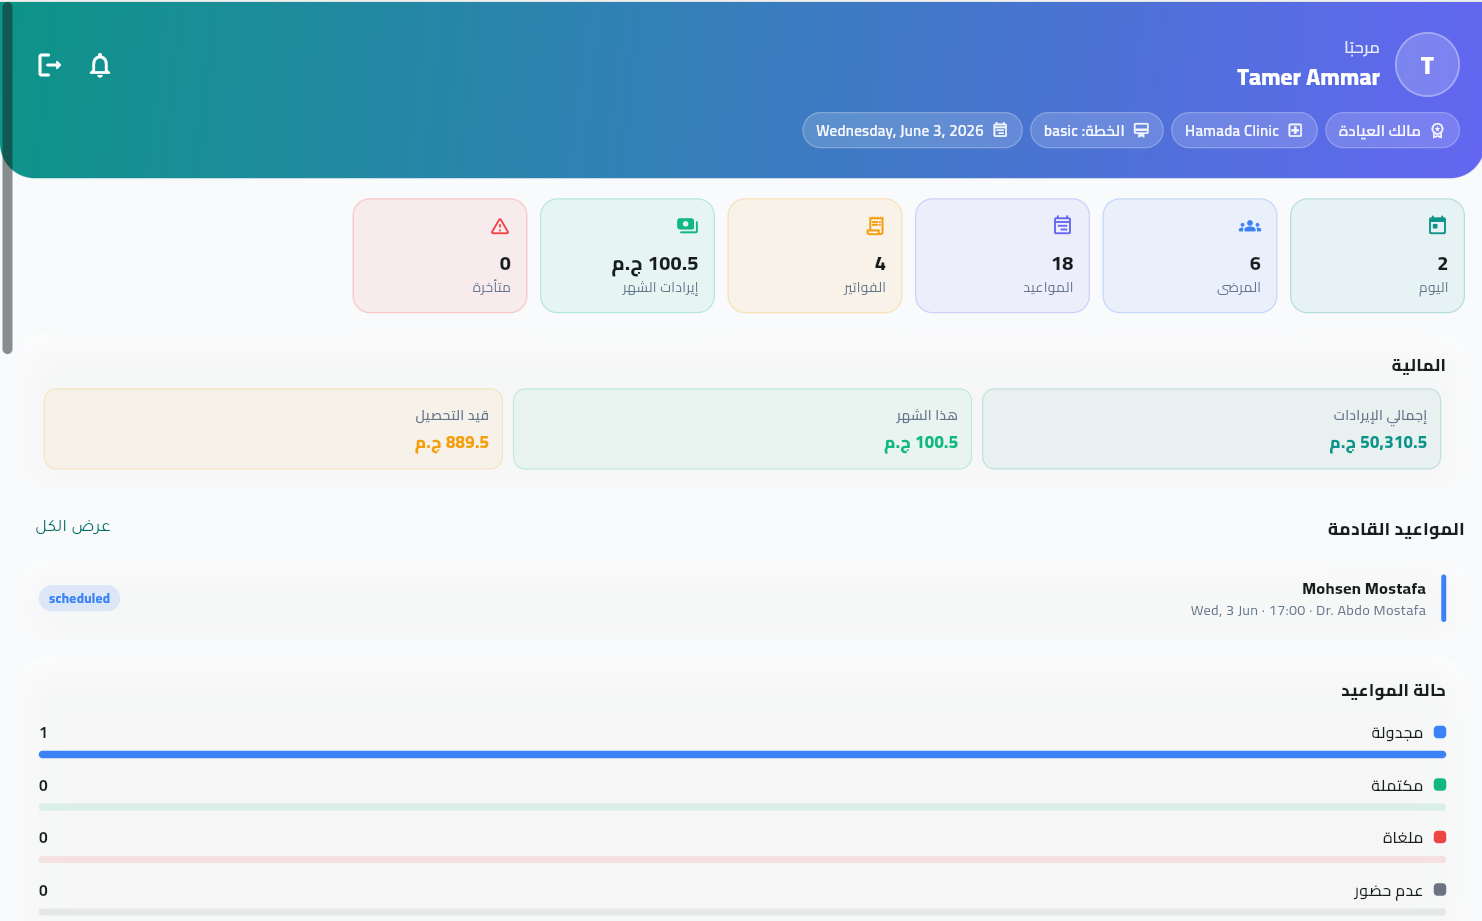
Task: Click the حالة المواعيد section heading
Action: [x=1393, y=691]
